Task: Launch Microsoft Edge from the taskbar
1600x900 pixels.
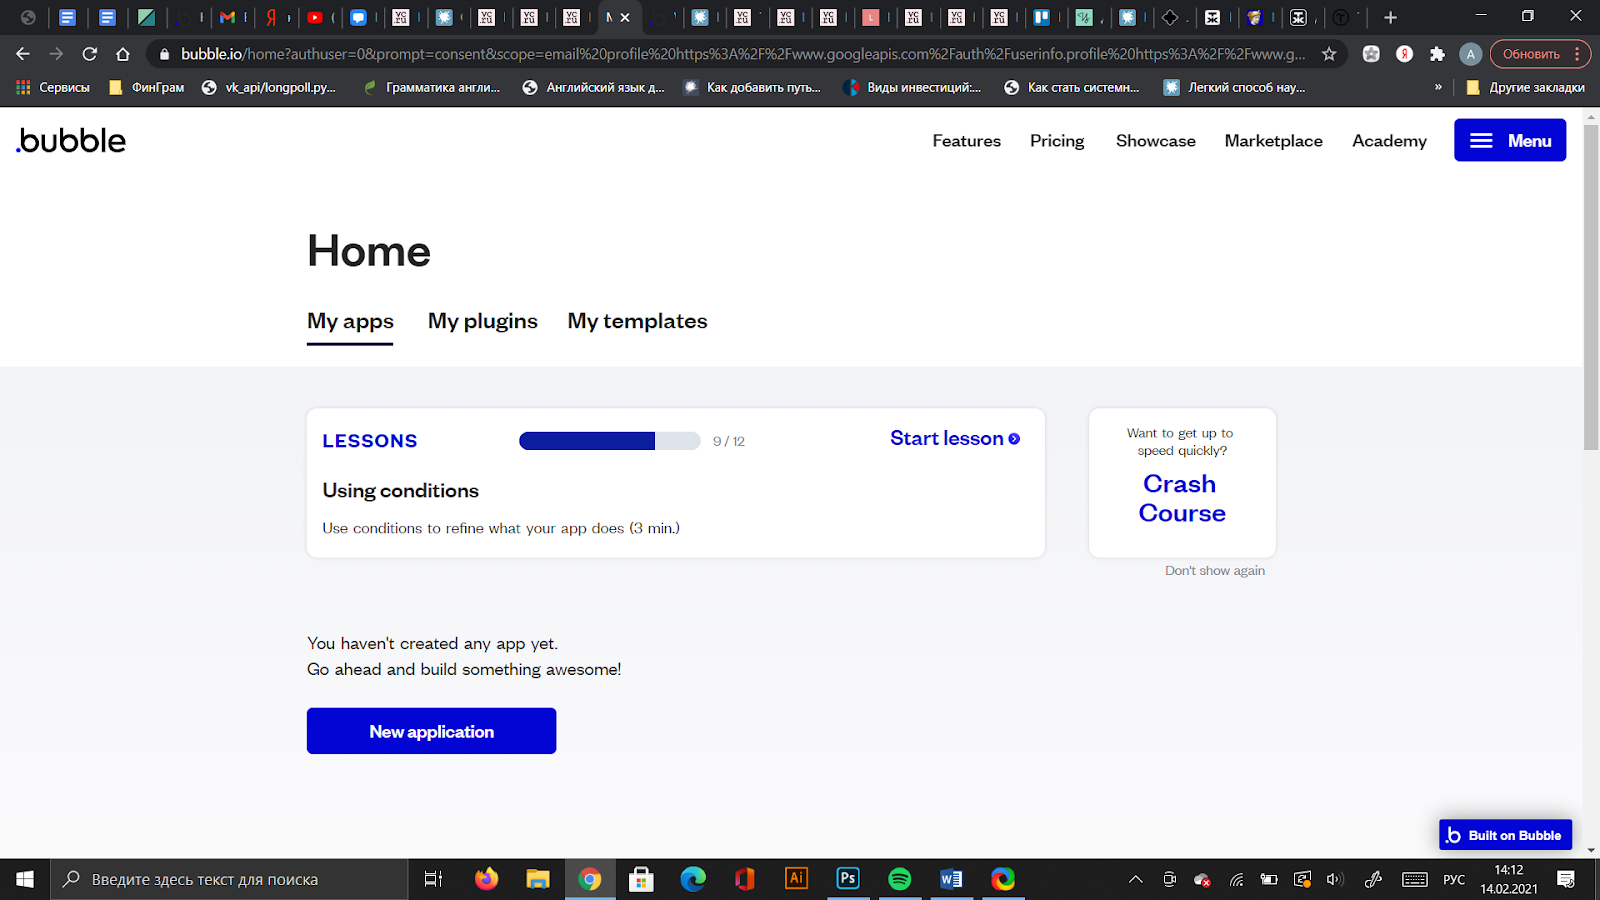Action: coord(693,879)
